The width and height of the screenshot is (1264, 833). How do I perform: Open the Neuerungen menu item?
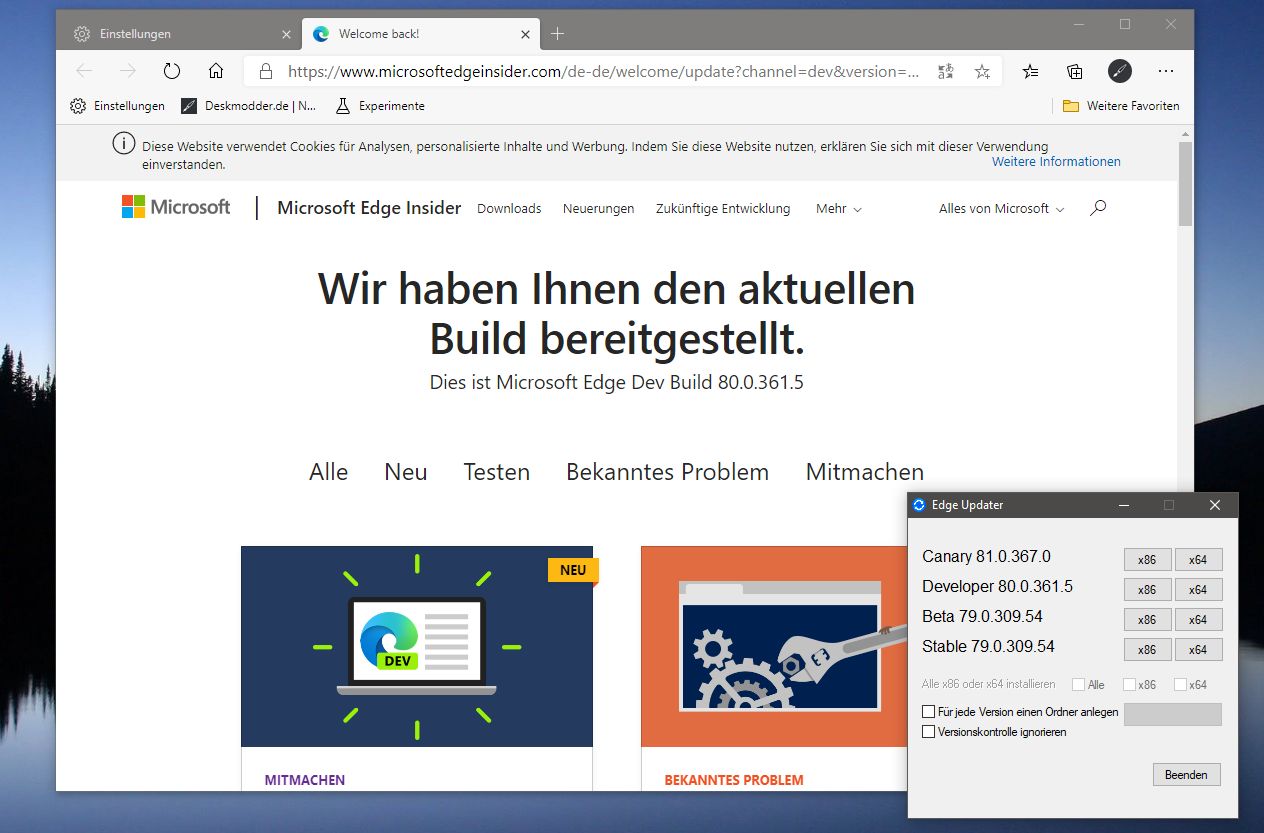pos(598,209)
